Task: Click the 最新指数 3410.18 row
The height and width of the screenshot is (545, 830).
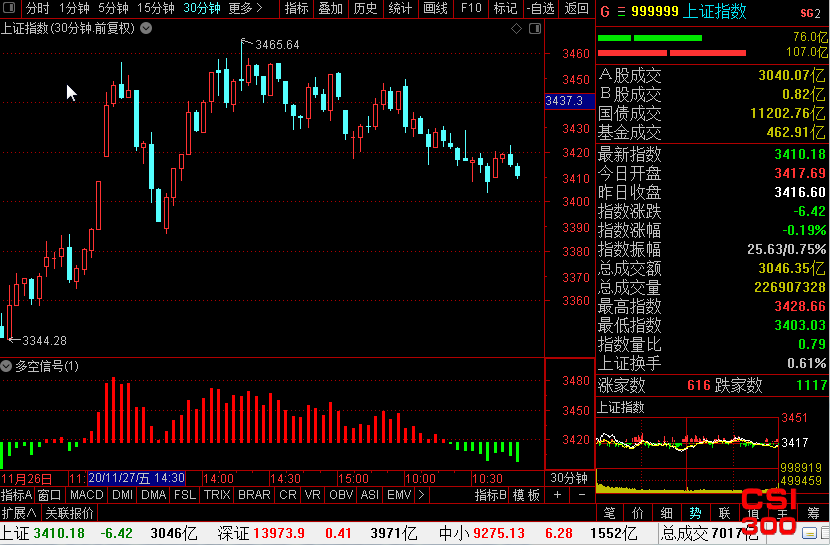Action: pos(712,155)
